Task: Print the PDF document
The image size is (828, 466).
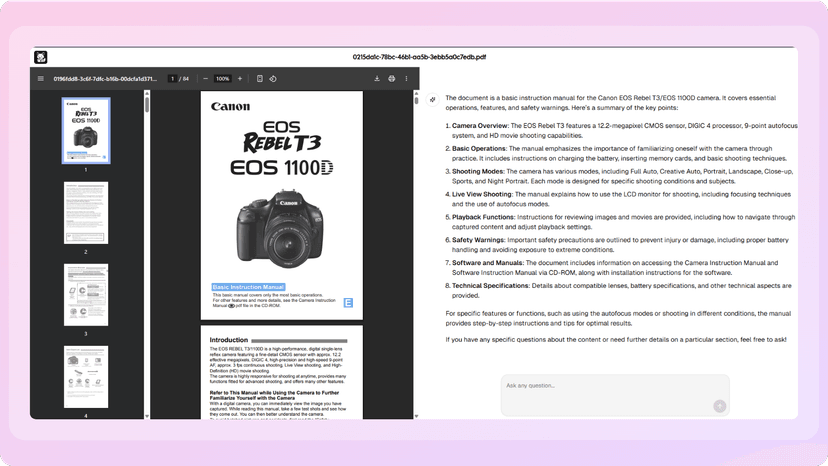Action: pos(392,79)
